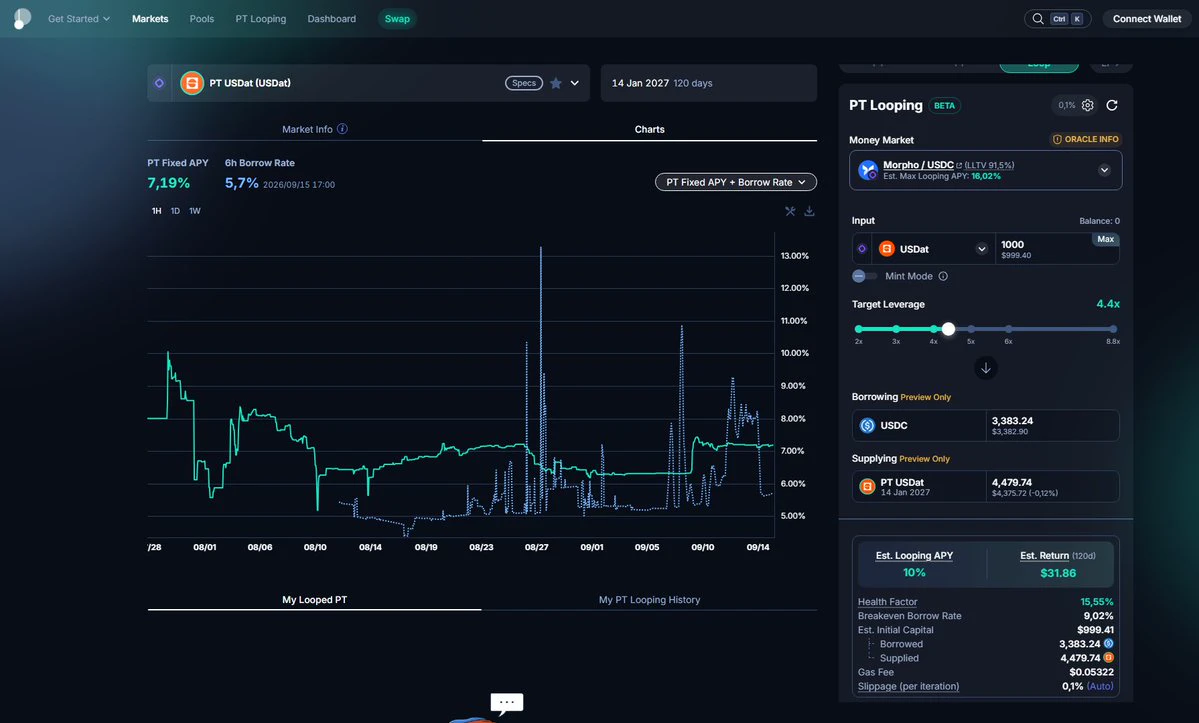Click the Mint Mode info icon
The image size is (1199, 723).
943,277
